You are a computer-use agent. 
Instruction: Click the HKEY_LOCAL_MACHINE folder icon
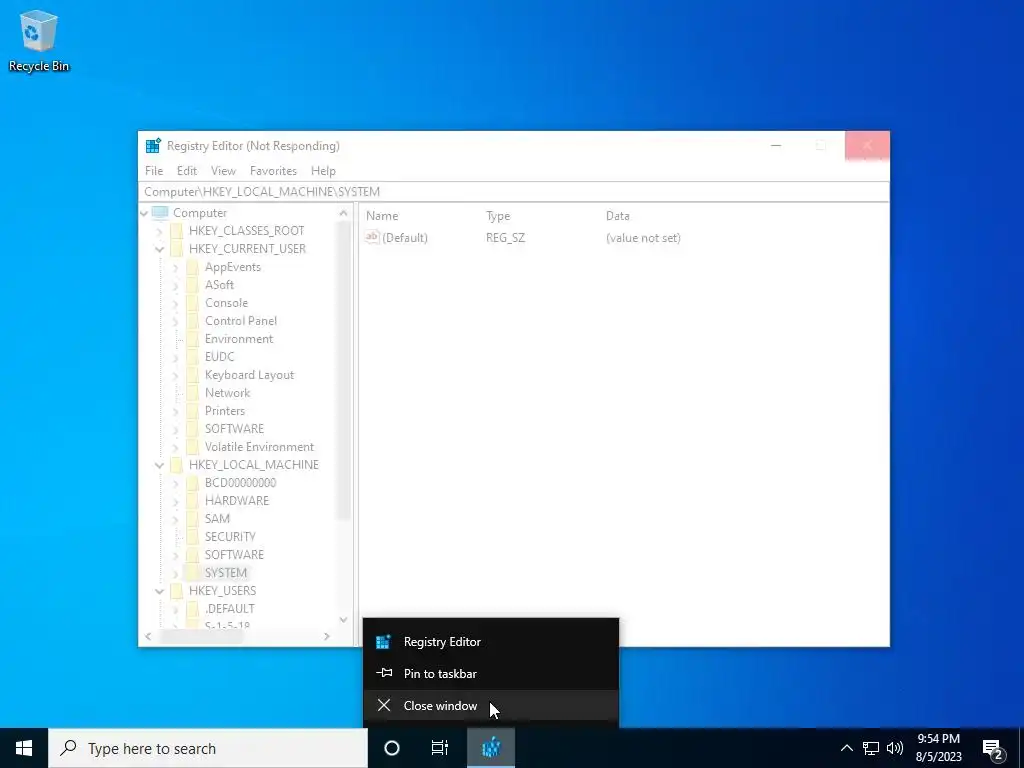(176, 464)
